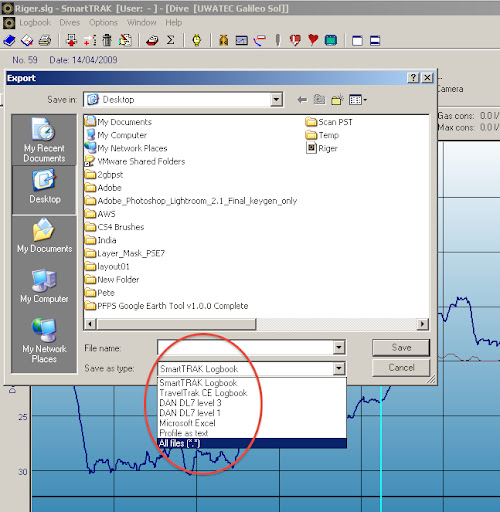The width and height of the screenshot is (500, 512).
Task: Open My Documents in places bar
Action: [x=45, y=235]
